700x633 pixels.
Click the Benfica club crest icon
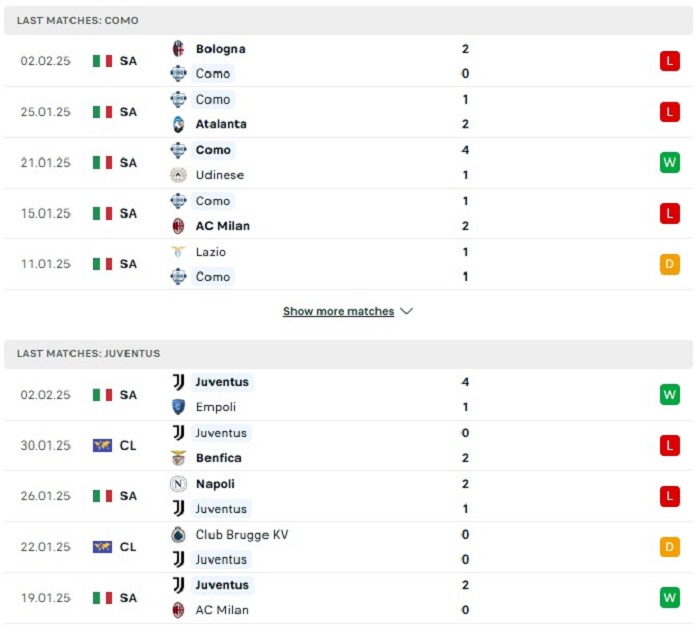point(178,458)
